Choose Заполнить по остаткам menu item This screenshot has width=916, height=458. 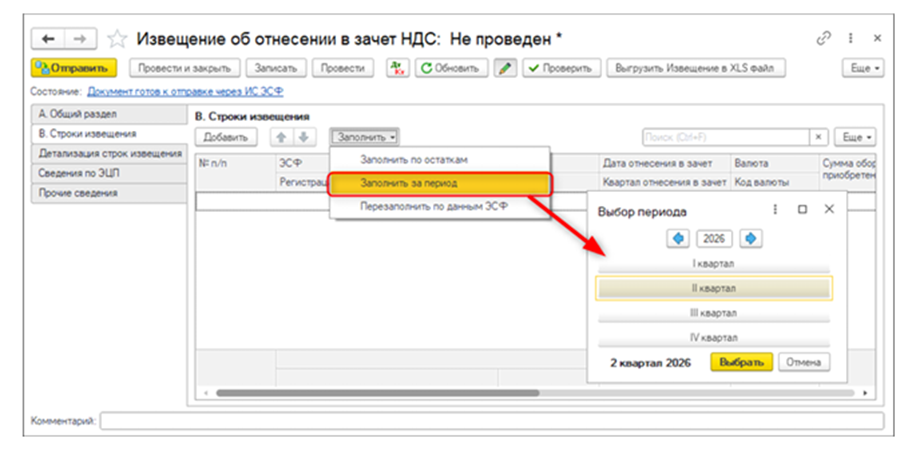439,159
